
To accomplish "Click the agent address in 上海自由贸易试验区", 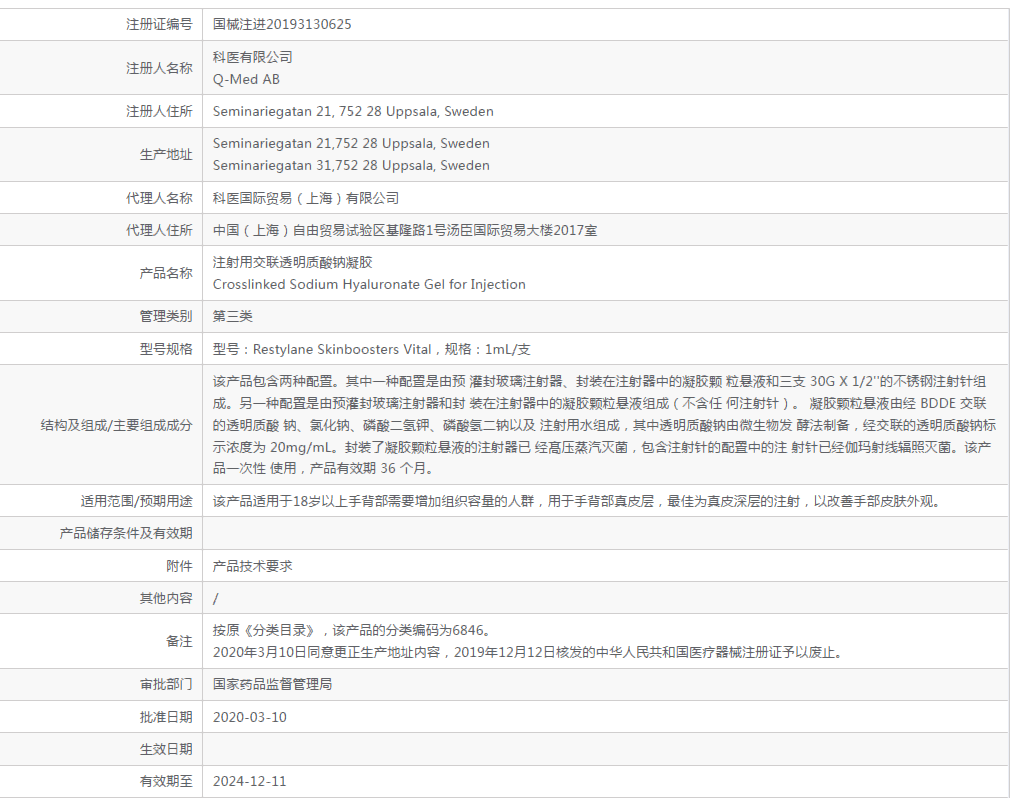I will 405,230.
